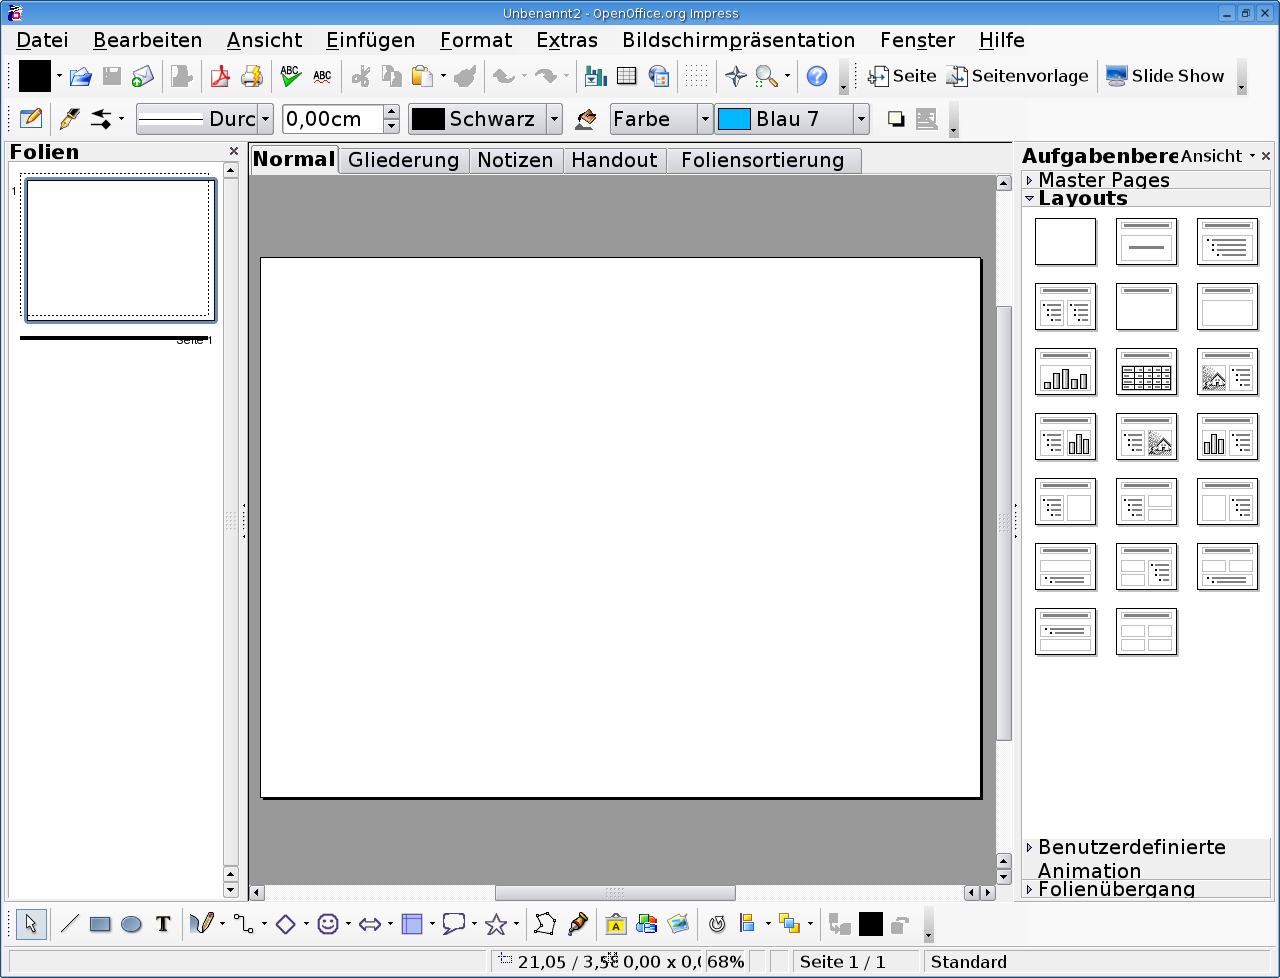1280x978 pixels.
Task: Export directly as PDF icon
Action: [219, 76]
